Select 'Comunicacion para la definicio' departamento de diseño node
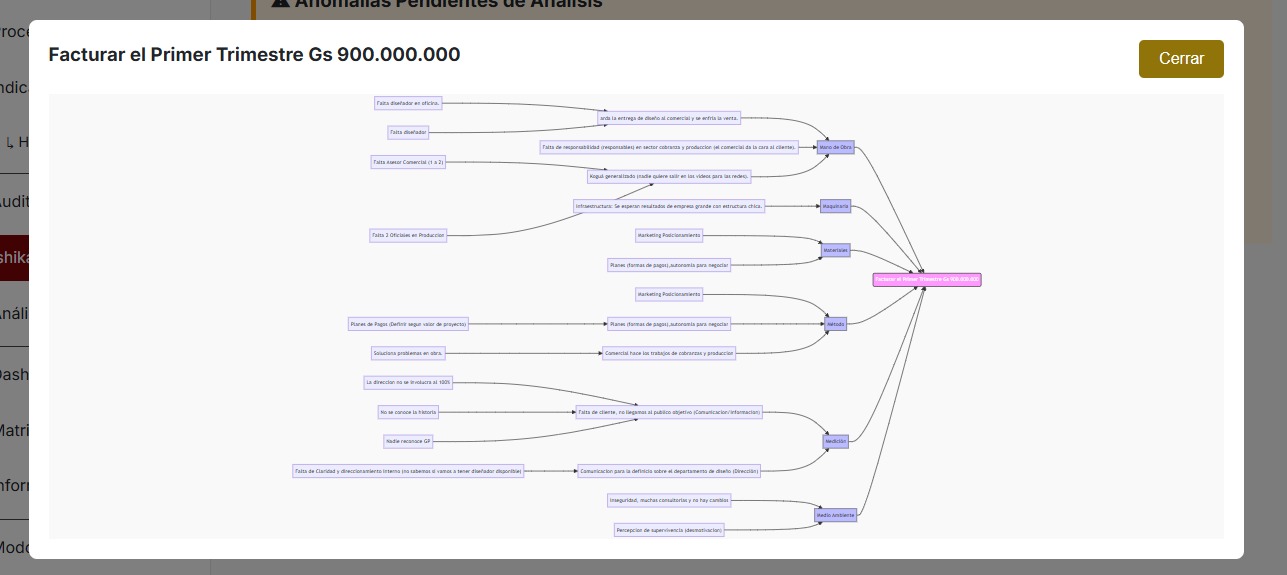 pos(669,471)
